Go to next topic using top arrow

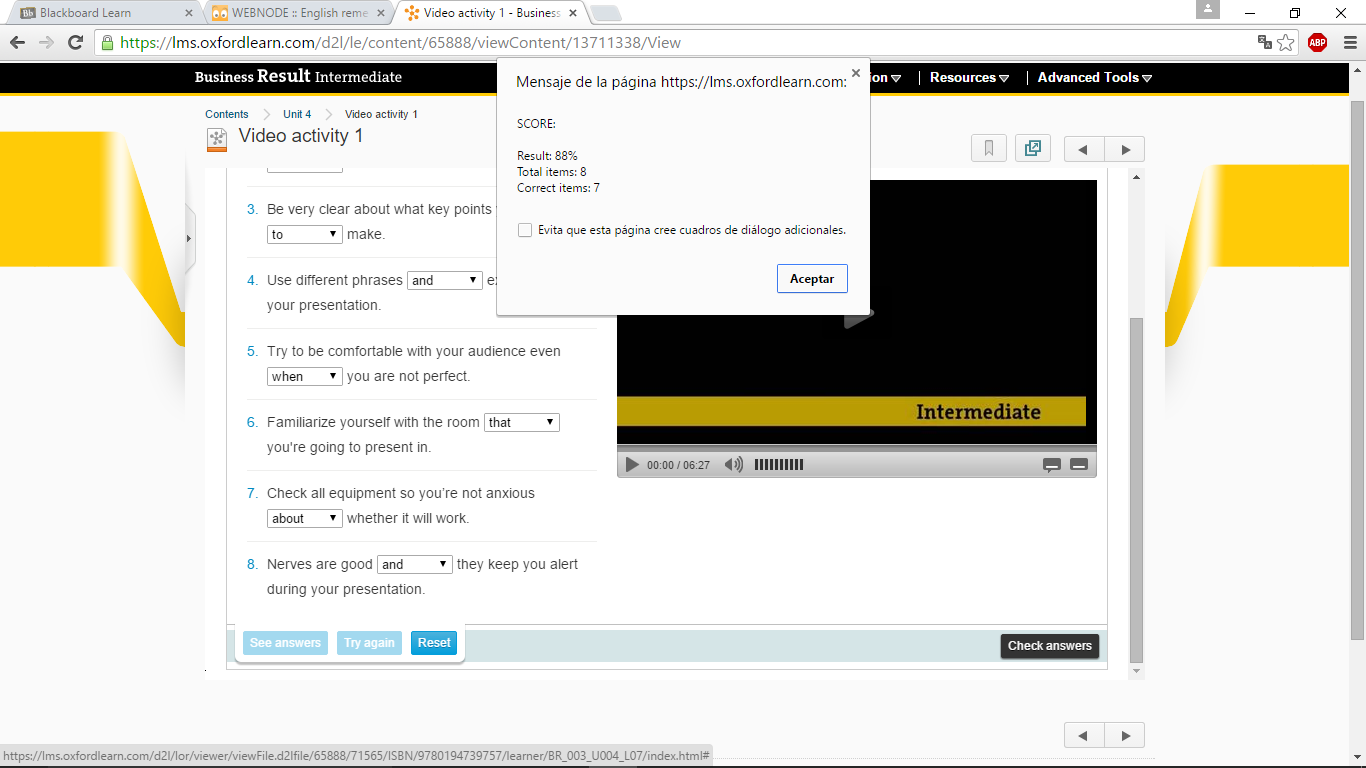click(1125, 150)
